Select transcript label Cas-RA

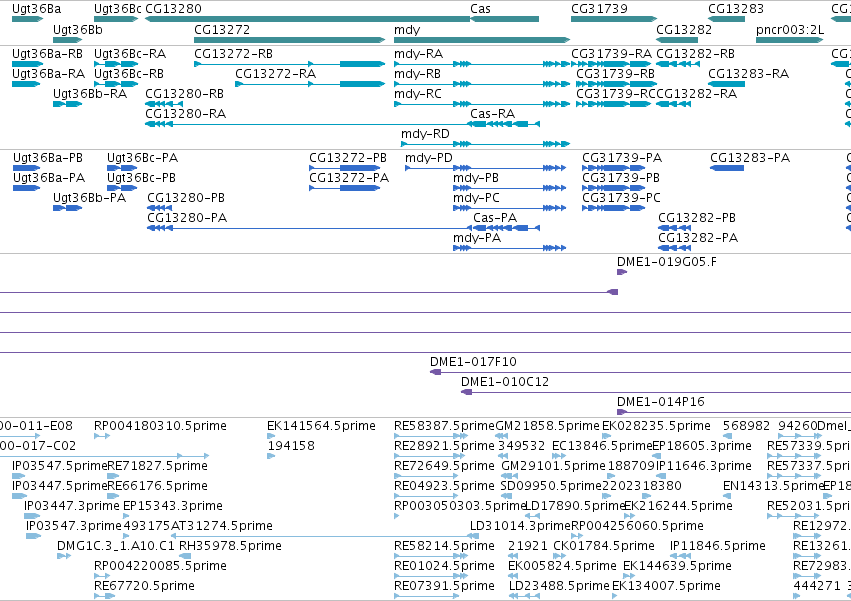tap(492, 113)
